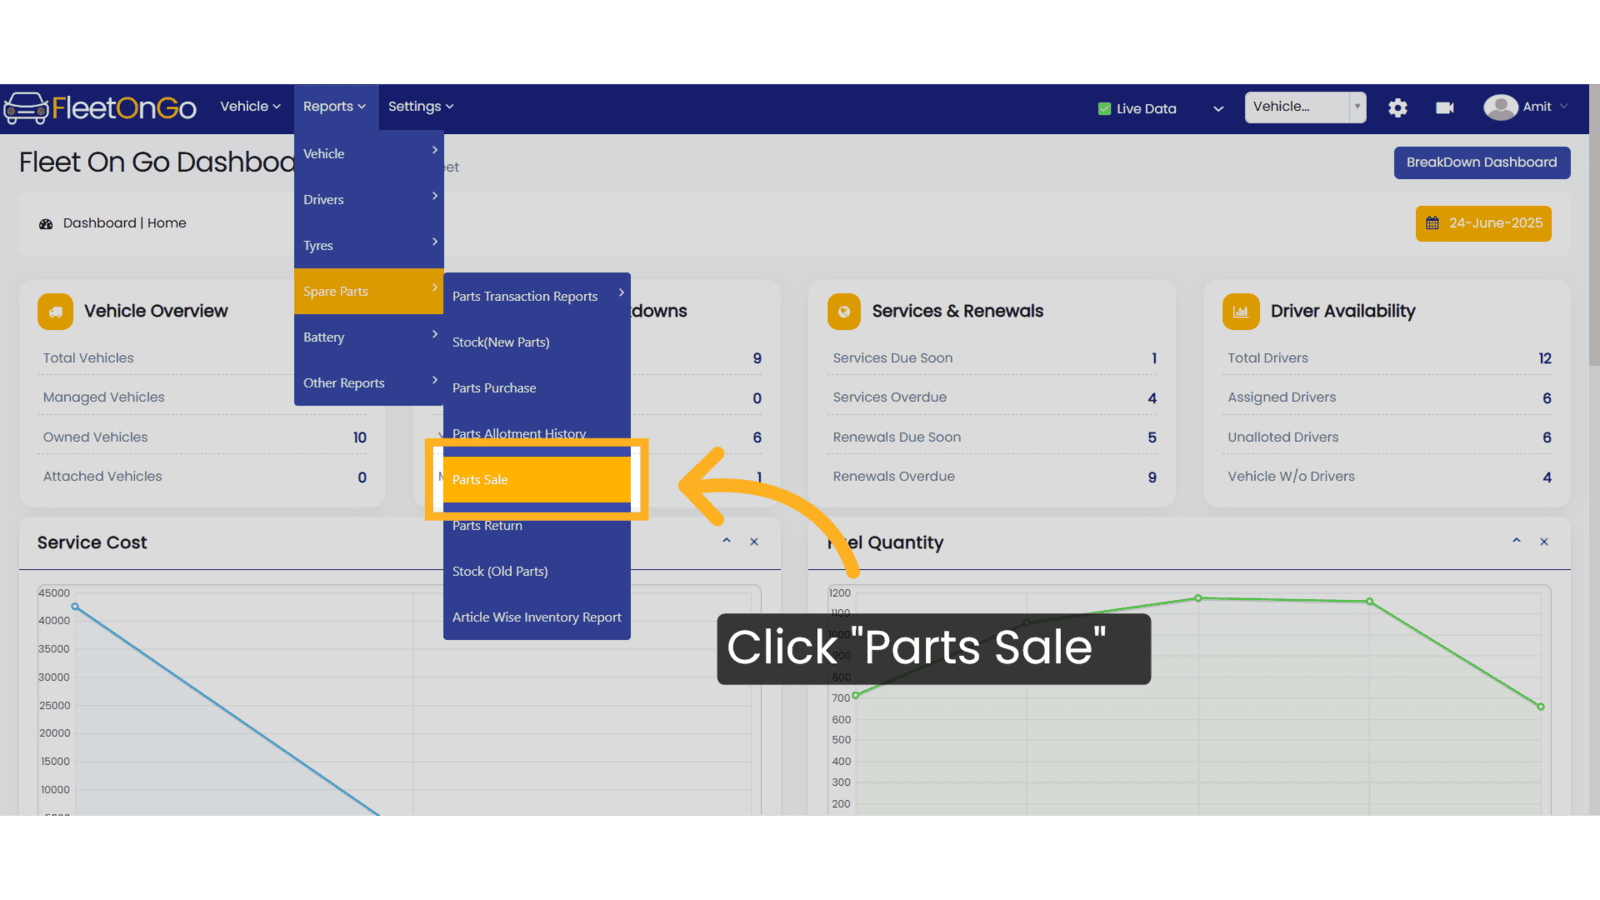Click Managed Vehicles row label

click(104, 397)
